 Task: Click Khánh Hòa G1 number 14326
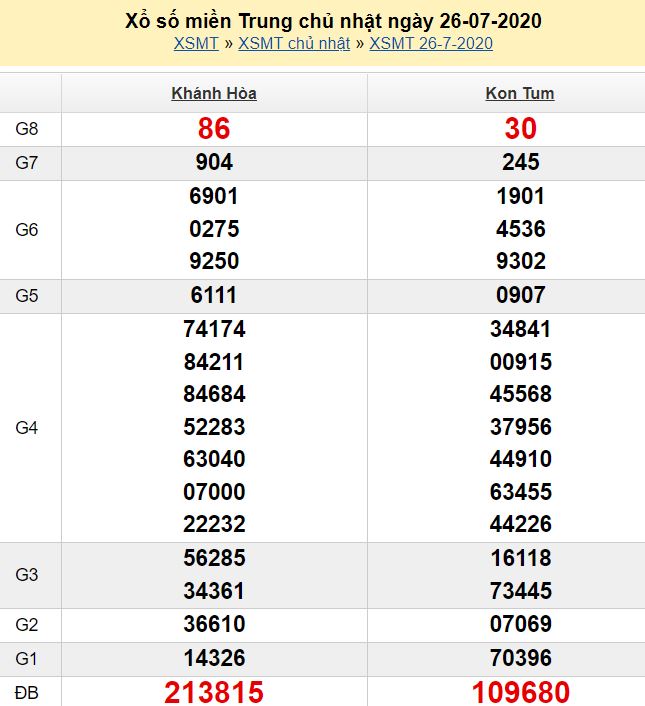(x=214, y=658)
